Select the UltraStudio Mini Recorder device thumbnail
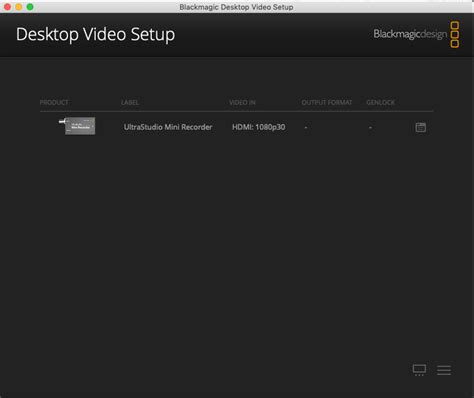Image resolution: width=474 pixels, height=398 pixels. coord(77,126)
